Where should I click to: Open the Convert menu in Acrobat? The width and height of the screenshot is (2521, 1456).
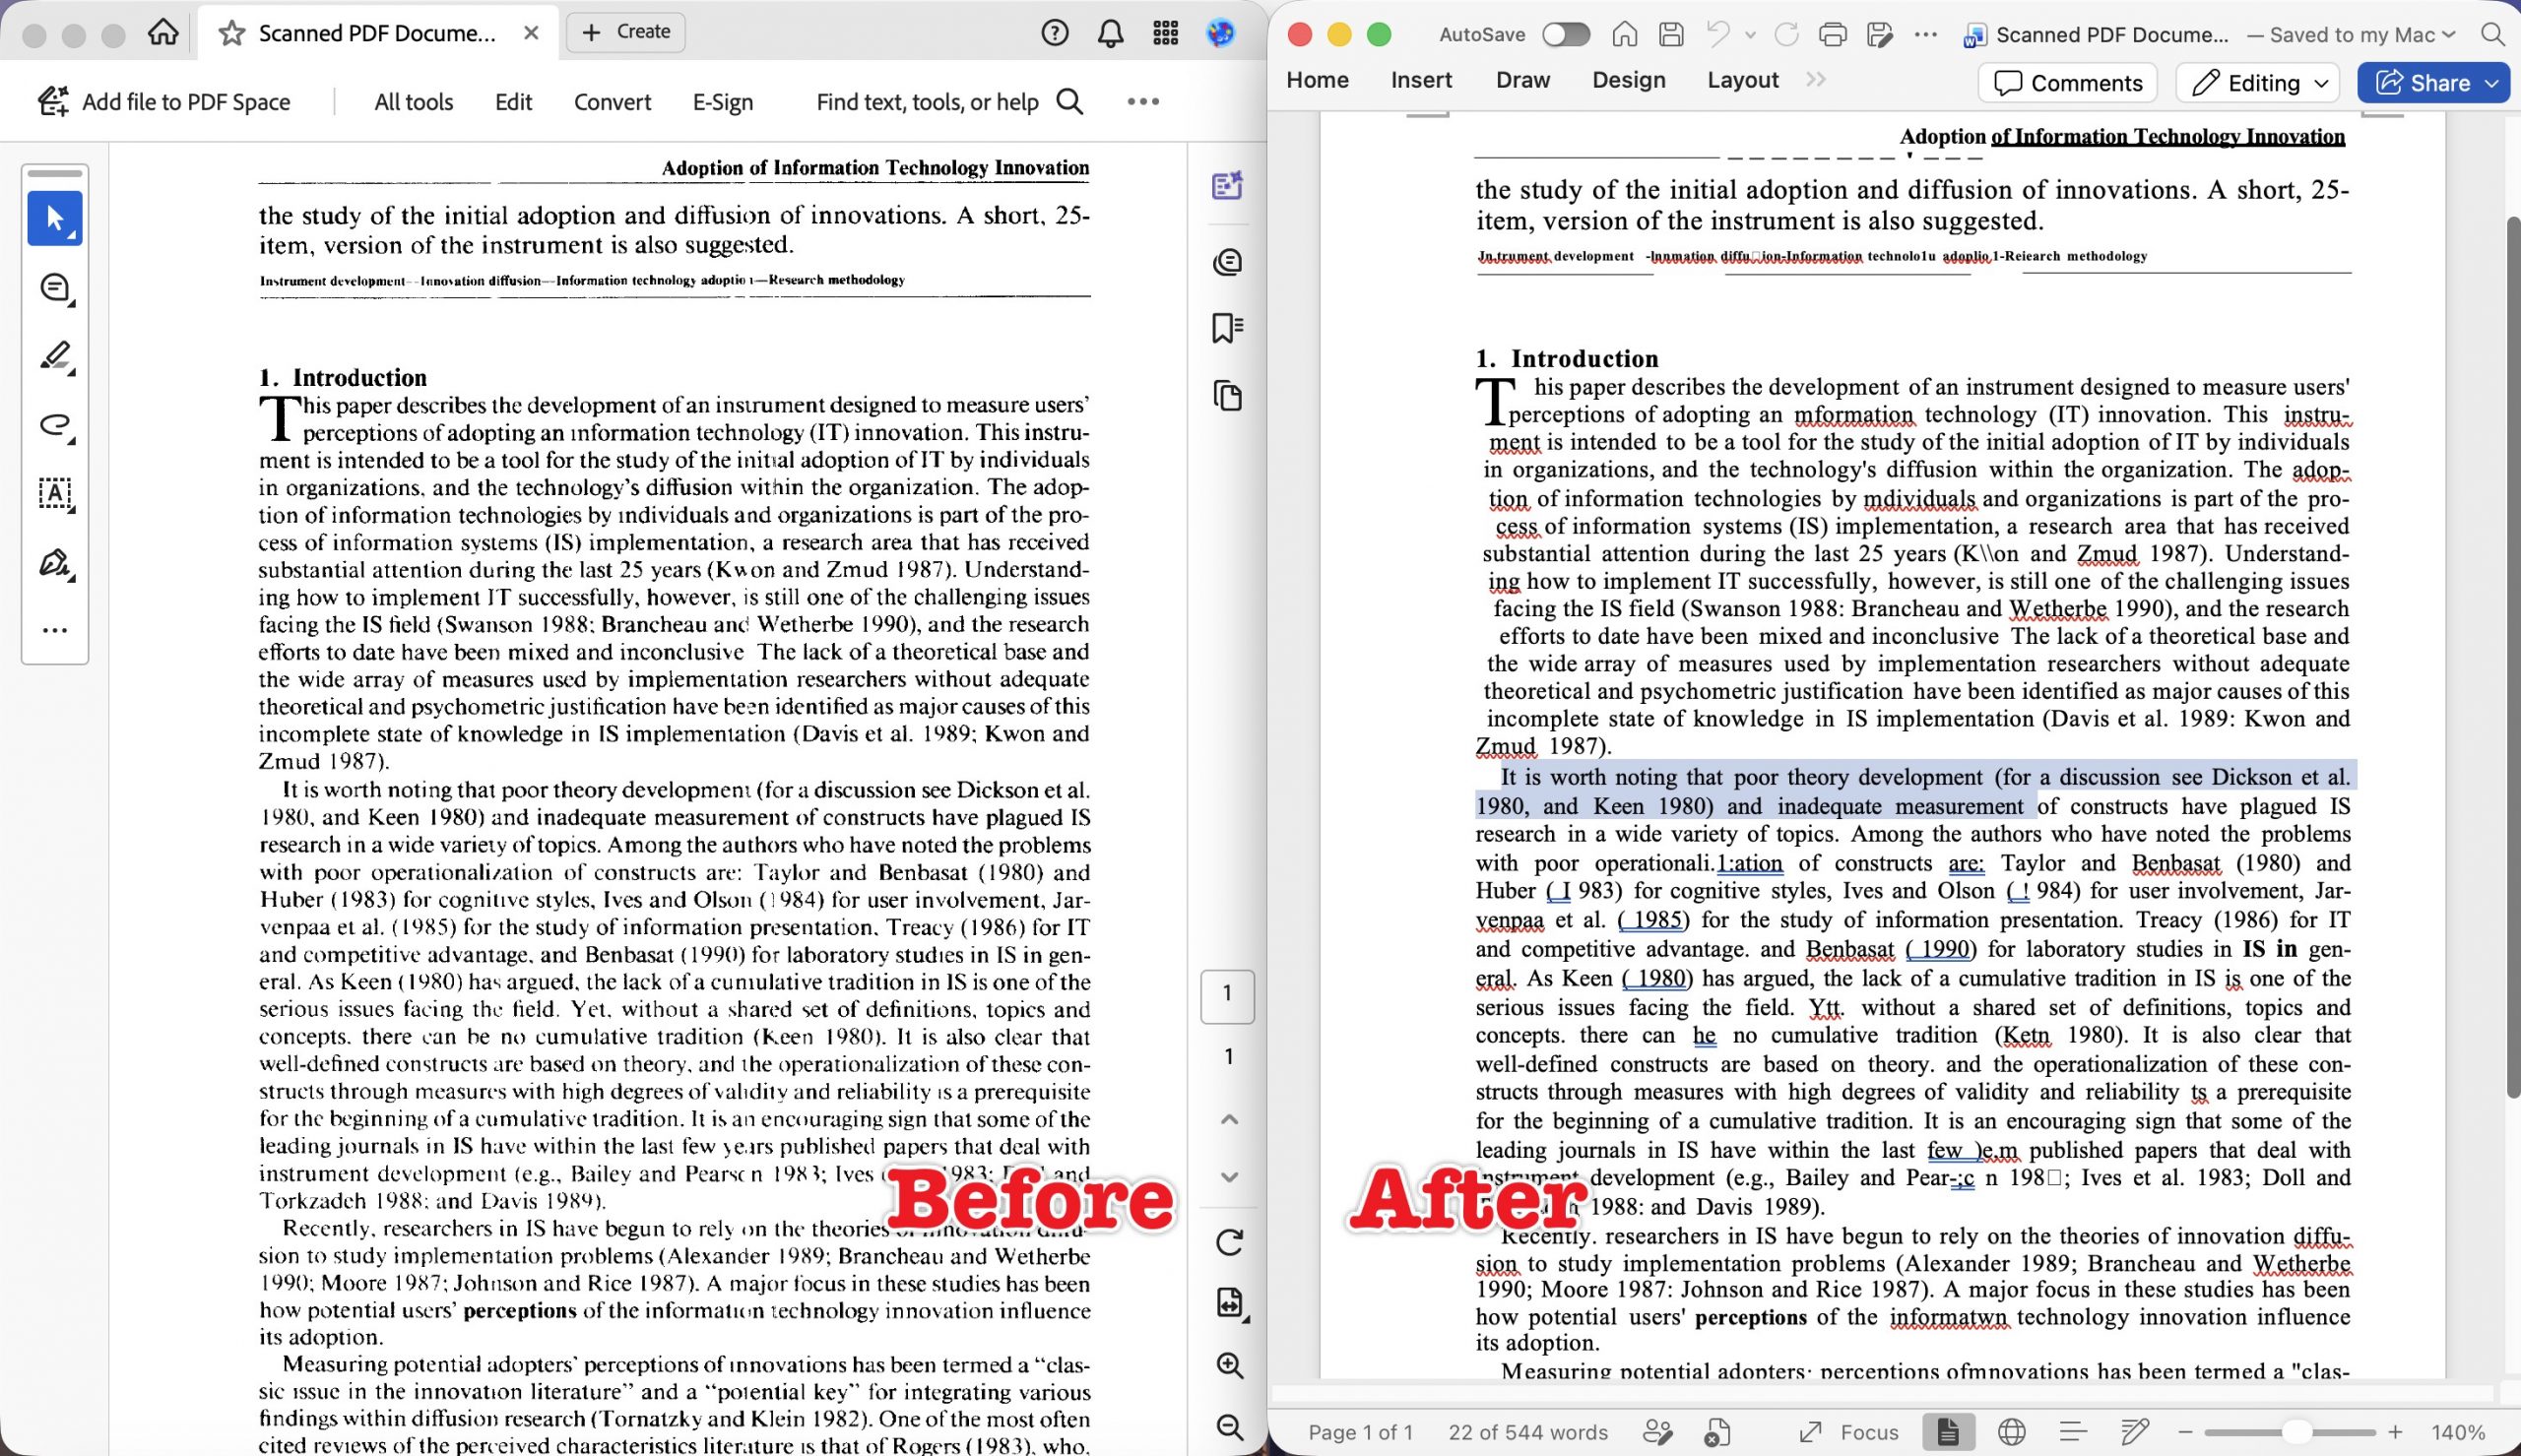click(612, 101)
